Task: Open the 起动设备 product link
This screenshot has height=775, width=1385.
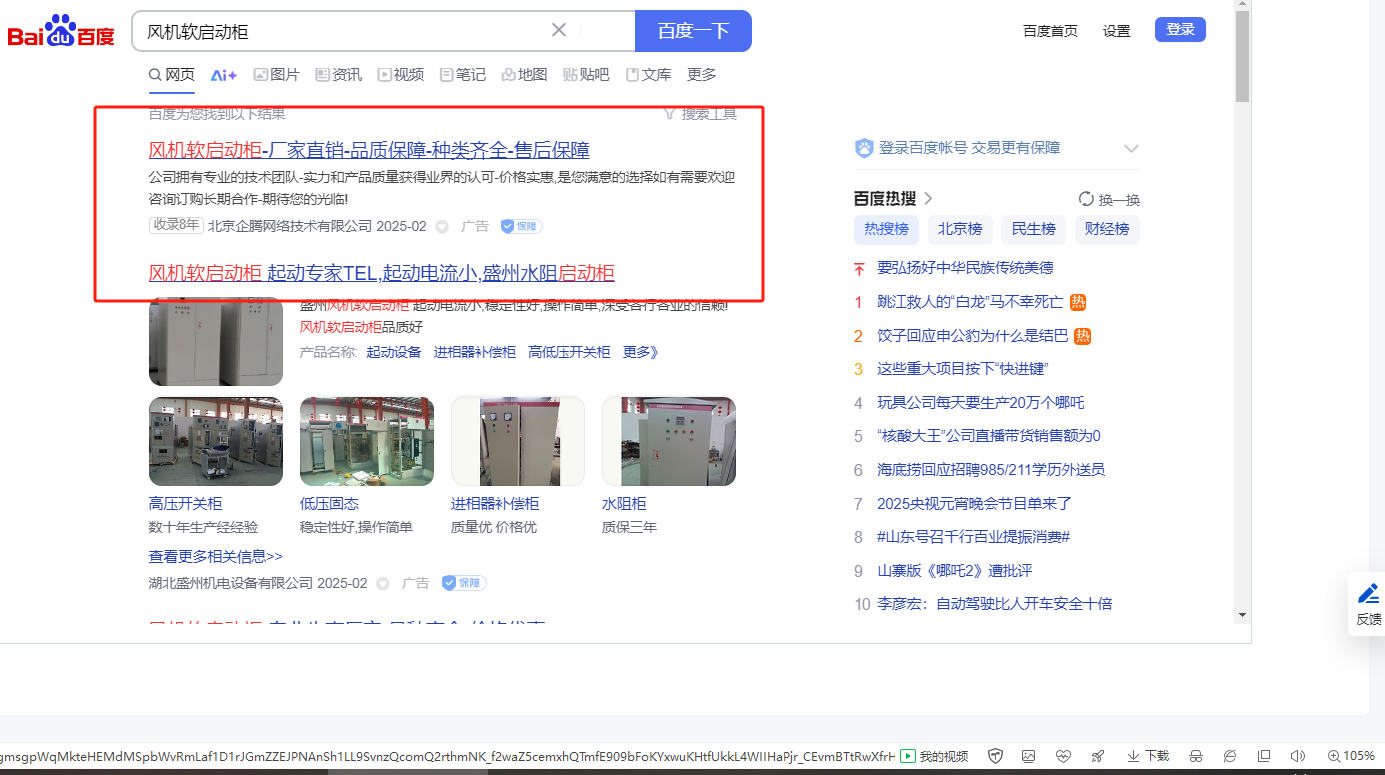Action: [394, 352]
